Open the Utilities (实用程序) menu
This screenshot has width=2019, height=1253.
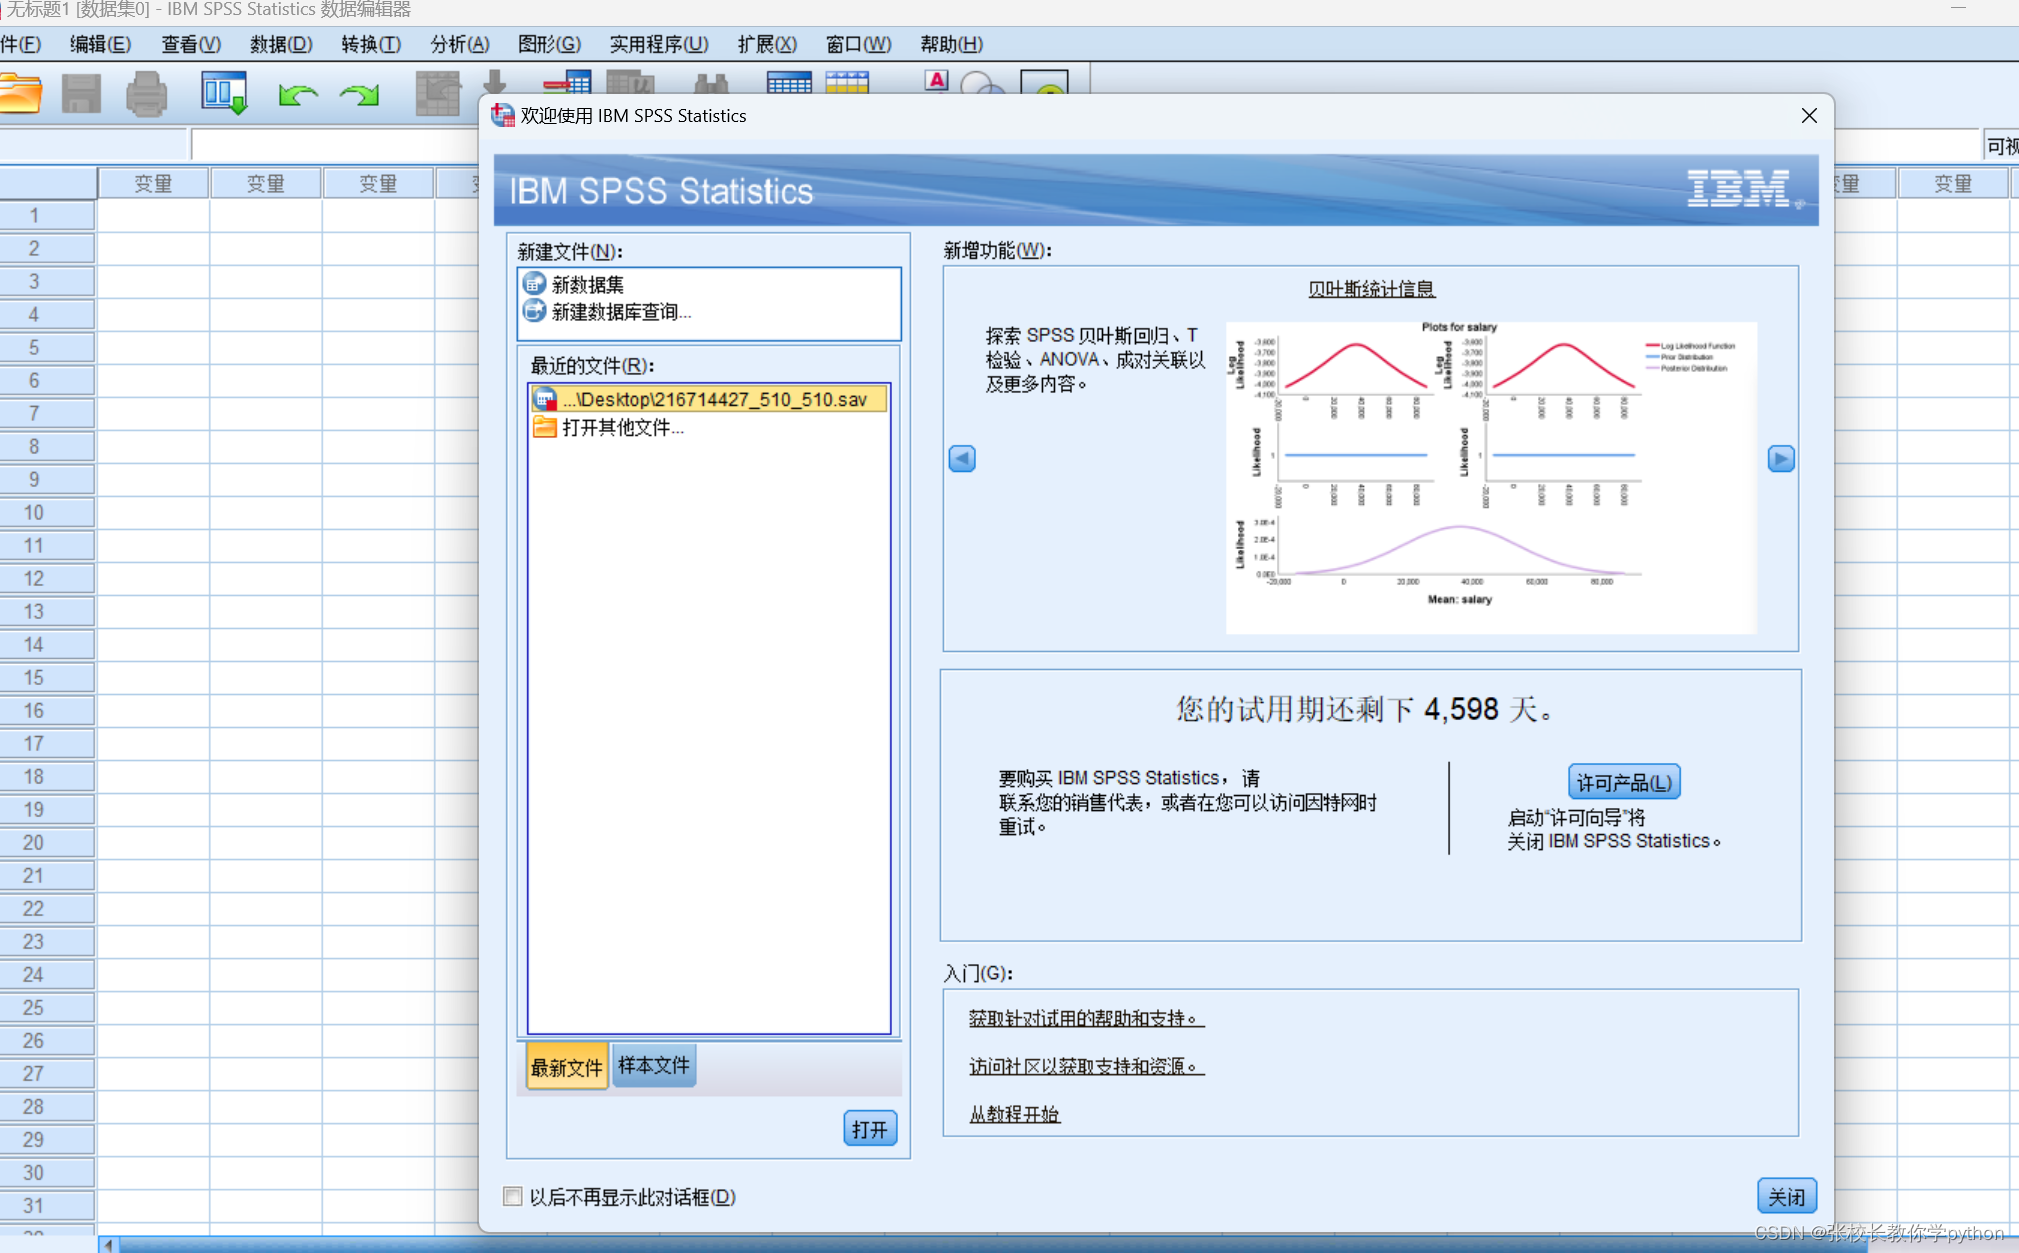click(659, 44)
